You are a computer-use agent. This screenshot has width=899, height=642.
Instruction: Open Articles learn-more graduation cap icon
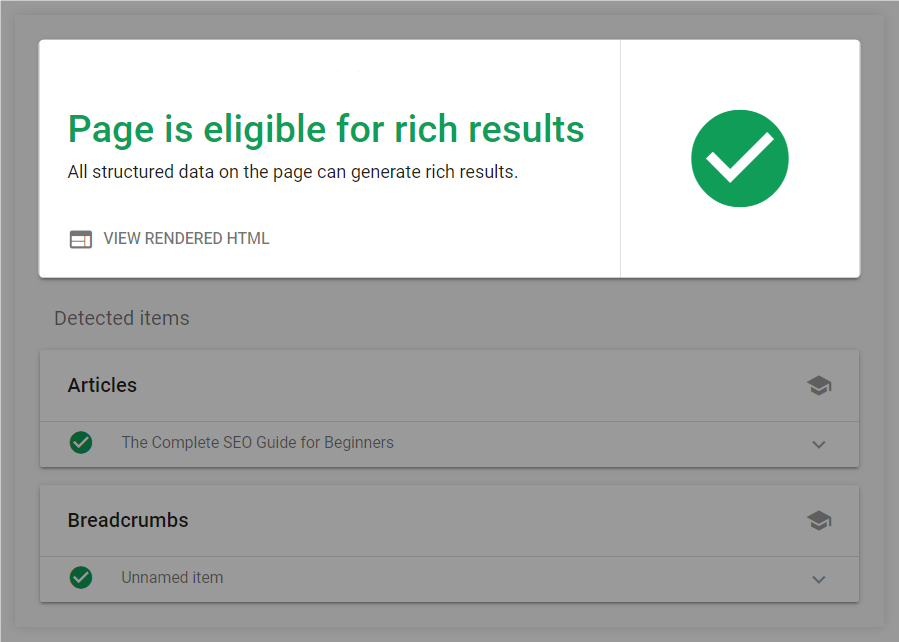pyautogui.click(x=819, y=385)
